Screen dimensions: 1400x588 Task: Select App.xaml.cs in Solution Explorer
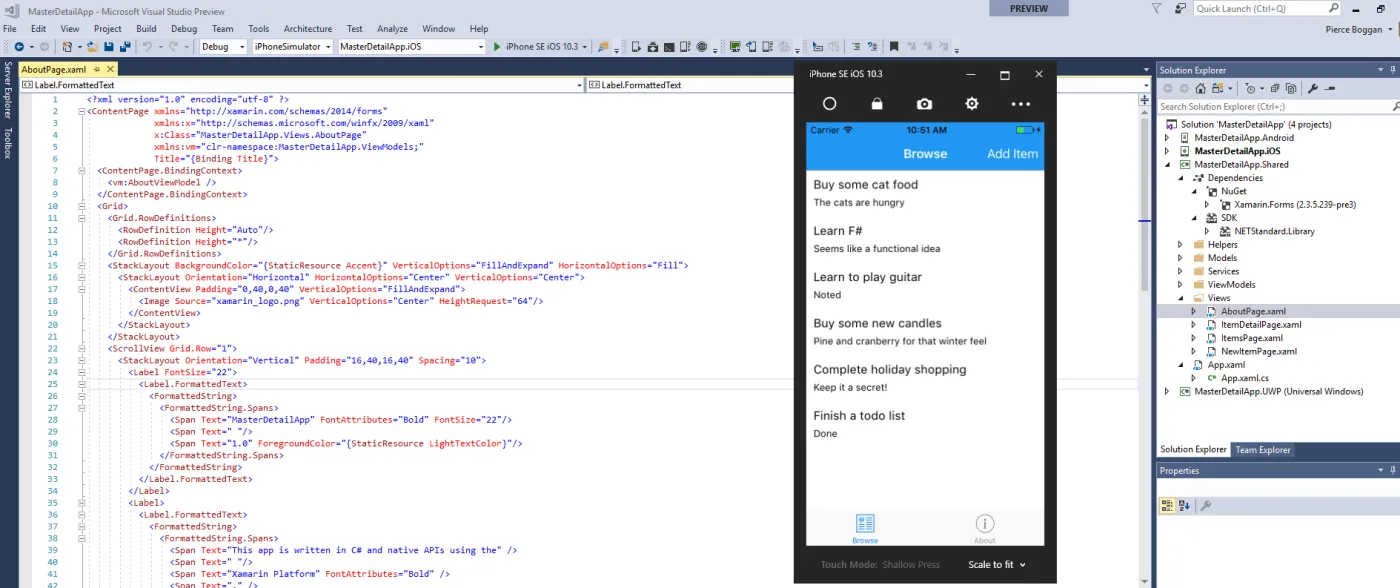[1244, 378]
